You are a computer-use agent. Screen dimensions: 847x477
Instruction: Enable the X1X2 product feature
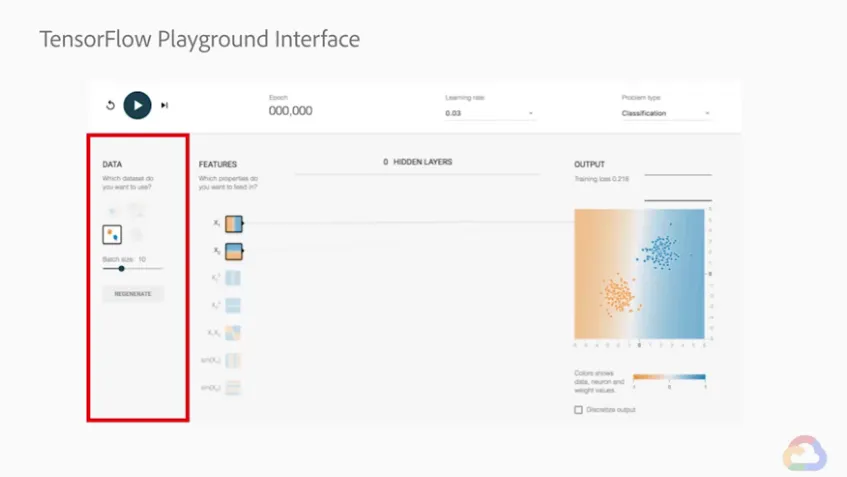coord(233,333)
